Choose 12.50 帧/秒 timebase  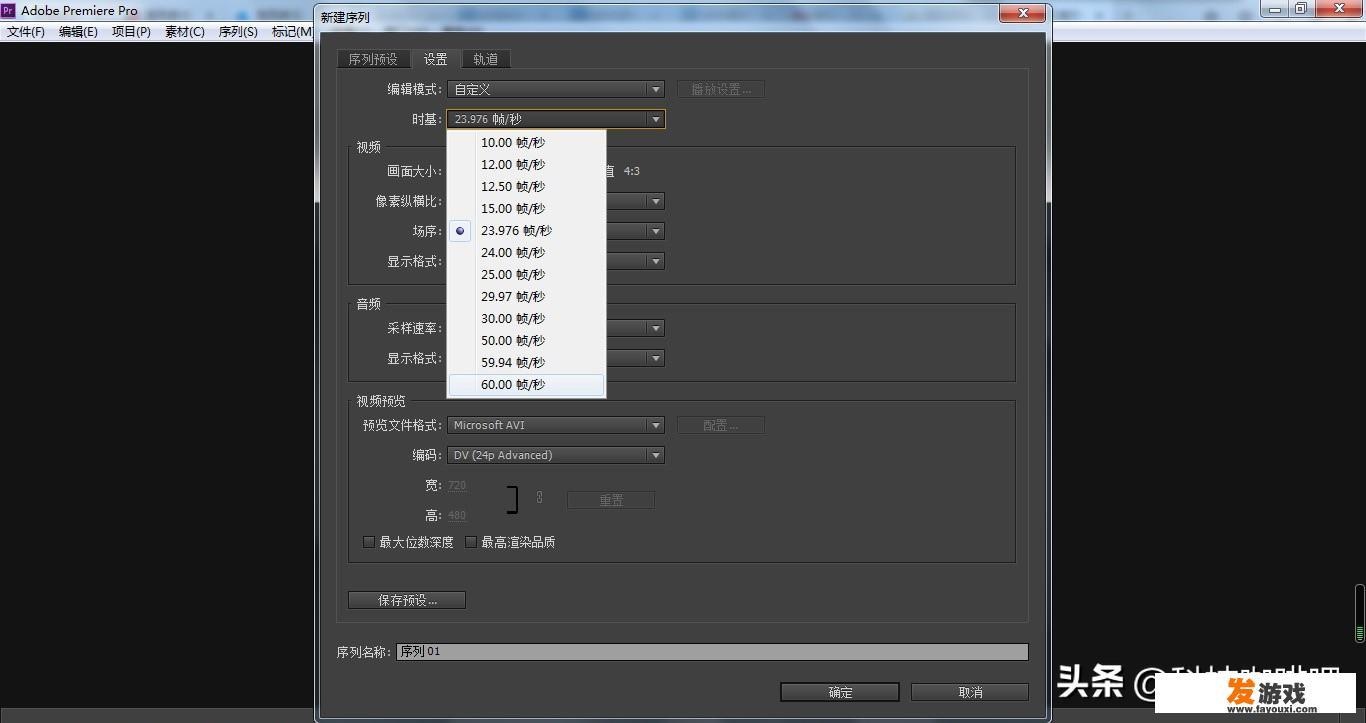(526, 187)
